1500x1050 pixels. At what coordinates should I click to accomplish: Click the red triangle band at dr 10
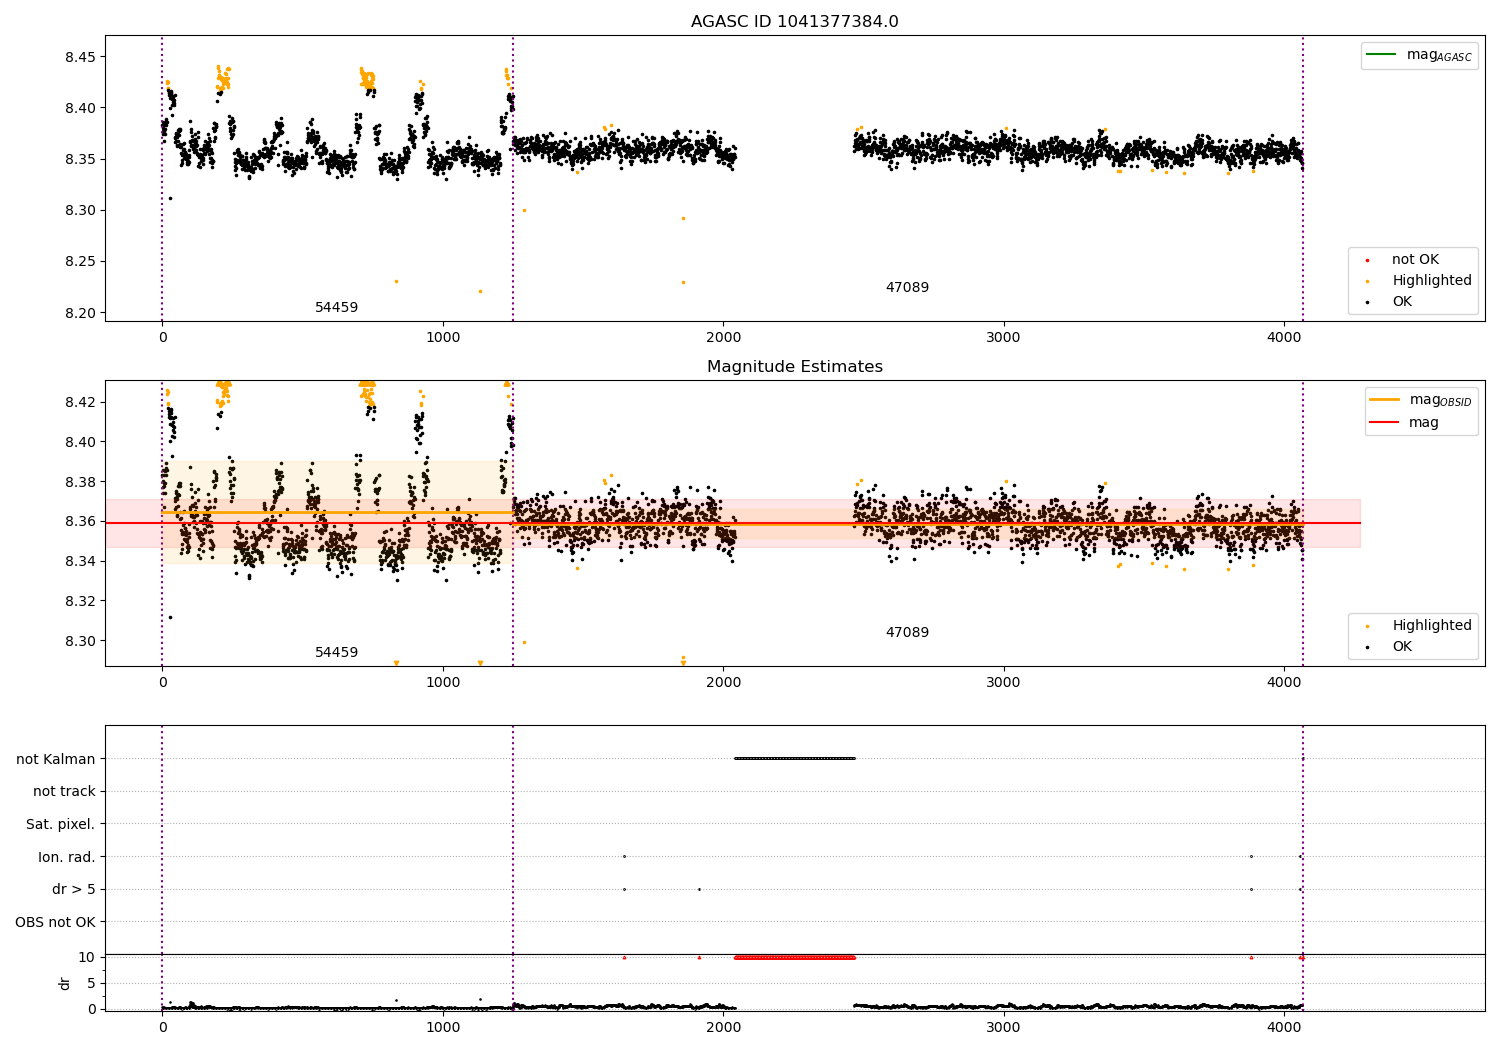(795, 958)
